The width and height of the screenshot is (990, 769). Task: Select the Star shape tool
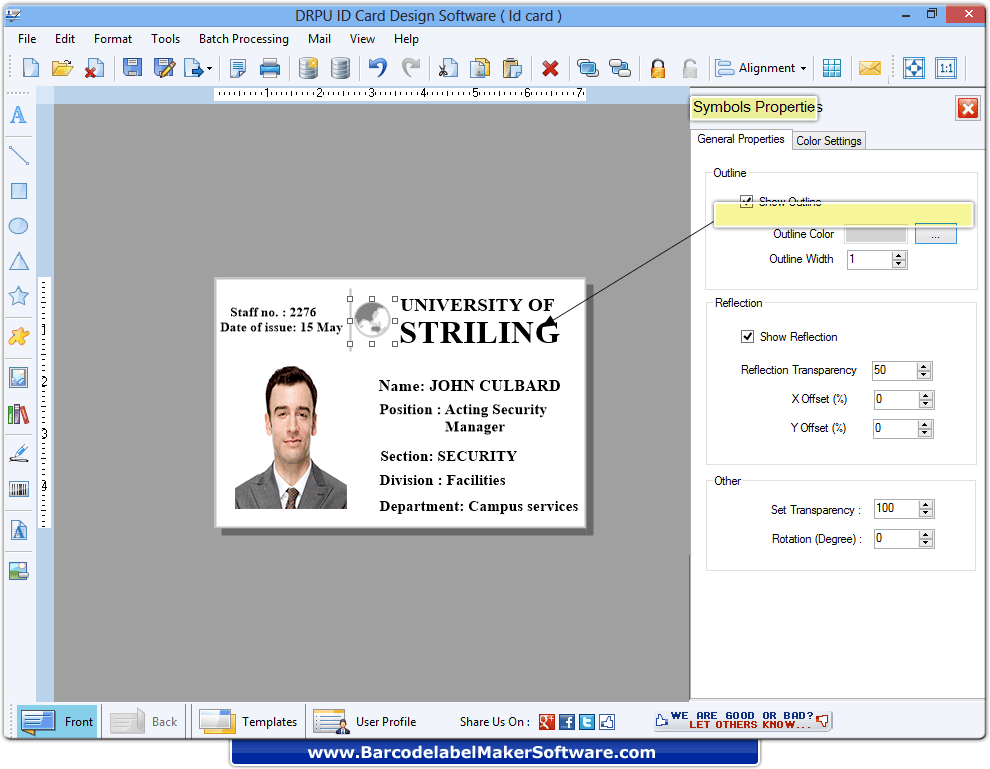coord(18,295)
